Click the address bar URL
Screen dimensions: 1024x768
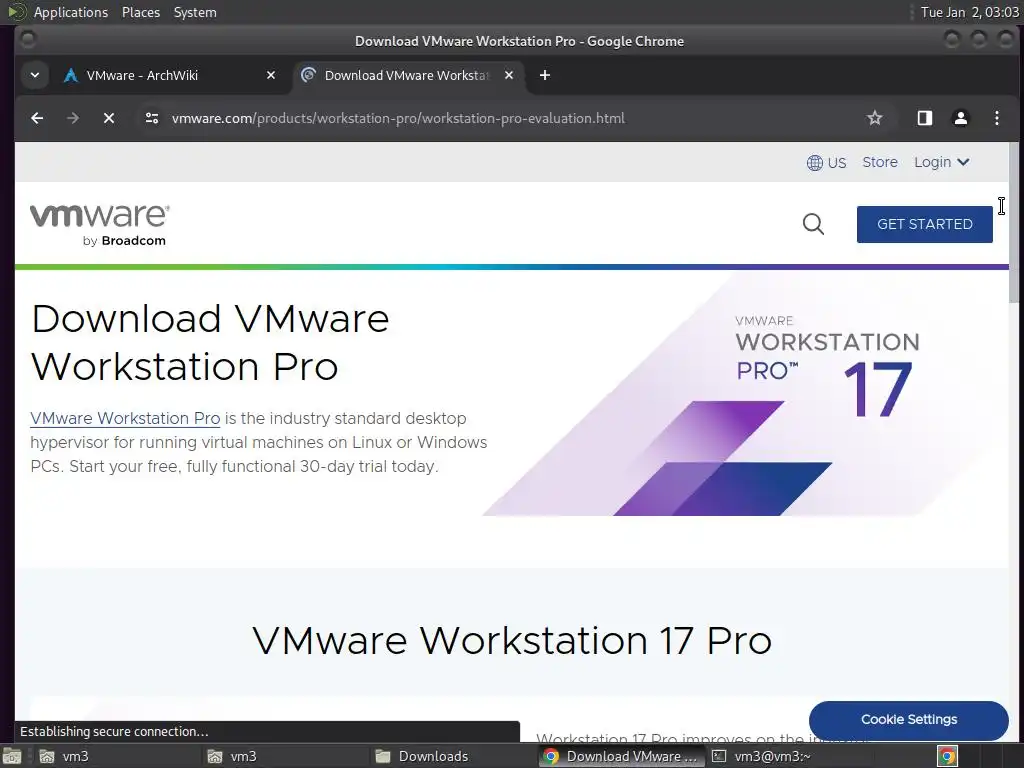(398, 118)
